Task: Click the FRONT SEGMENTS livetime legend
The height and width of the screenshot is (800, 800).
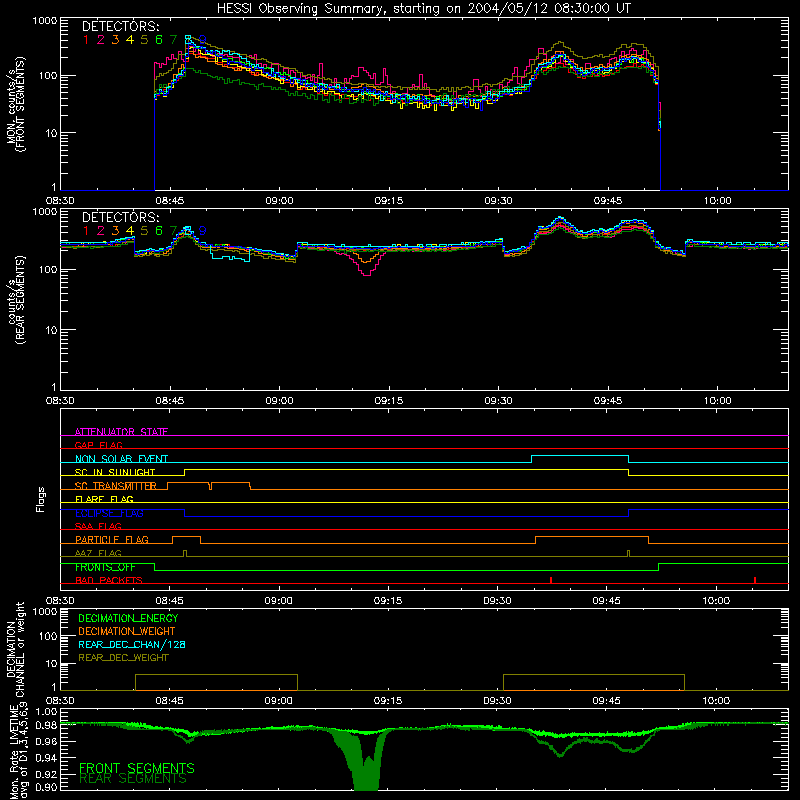Action: click(137, 768)
